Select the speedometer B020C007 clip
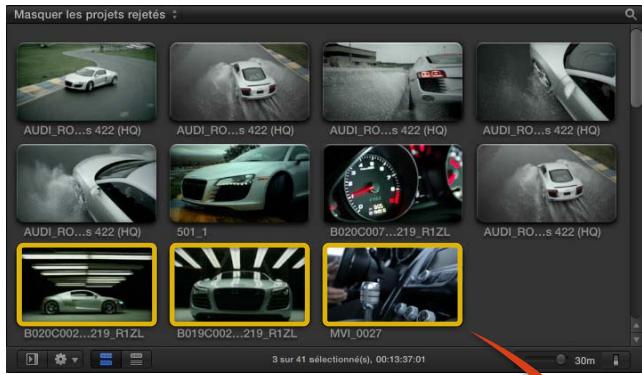 point(393,183)
